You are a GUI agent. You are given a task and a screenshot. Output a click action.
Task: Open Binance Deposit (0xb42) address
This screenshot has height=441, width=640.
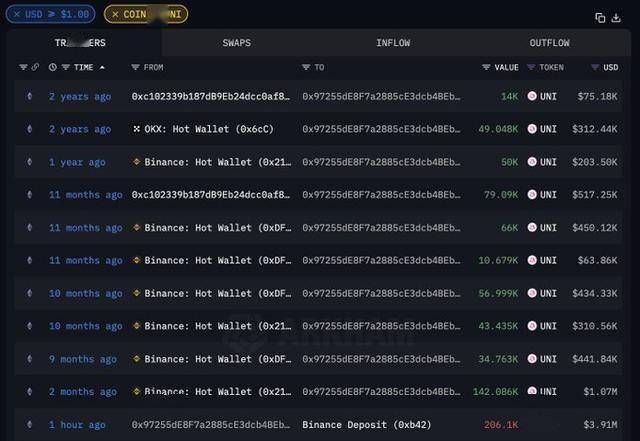tap(367, 425)
